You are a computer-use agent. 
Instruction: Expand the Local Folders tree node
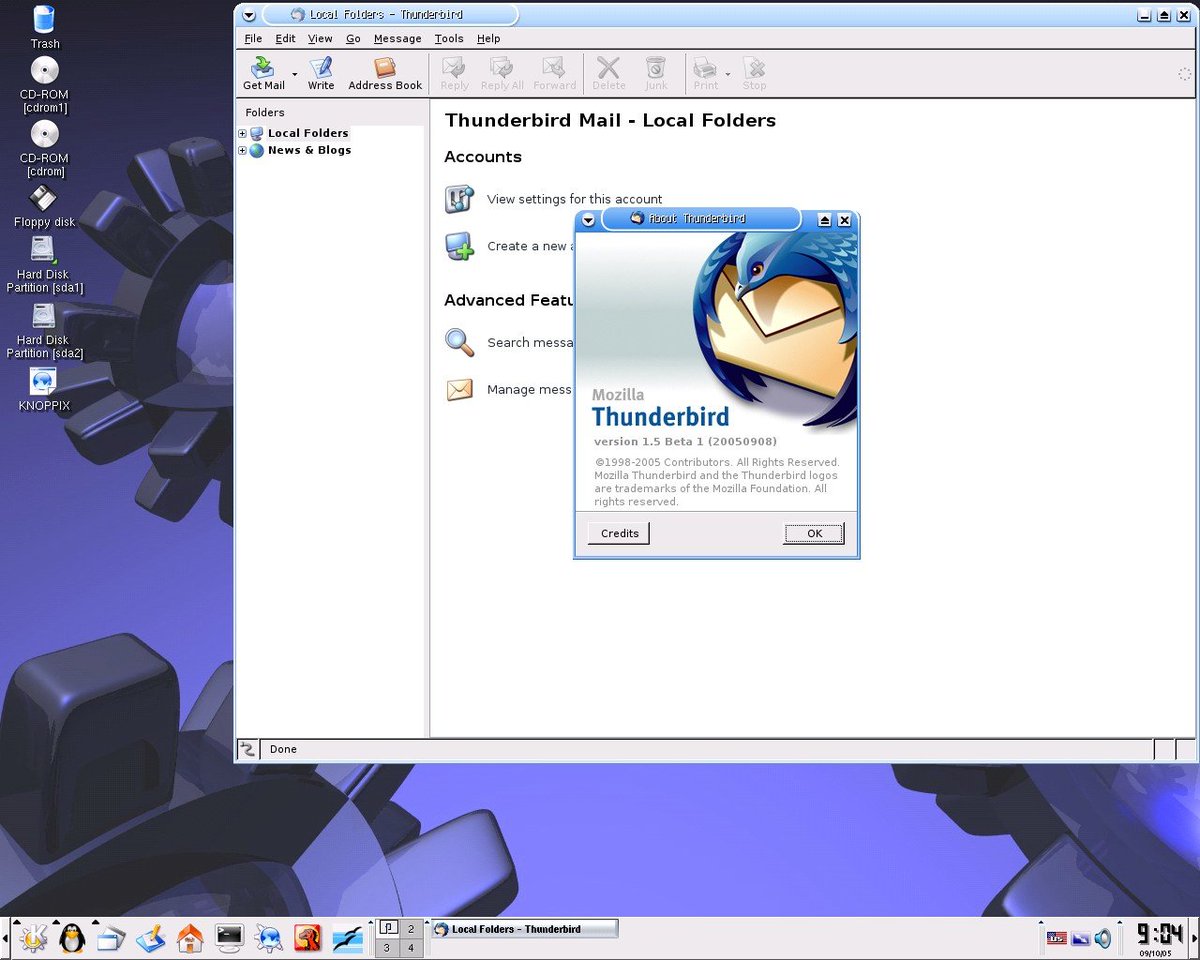click(242, 133)
